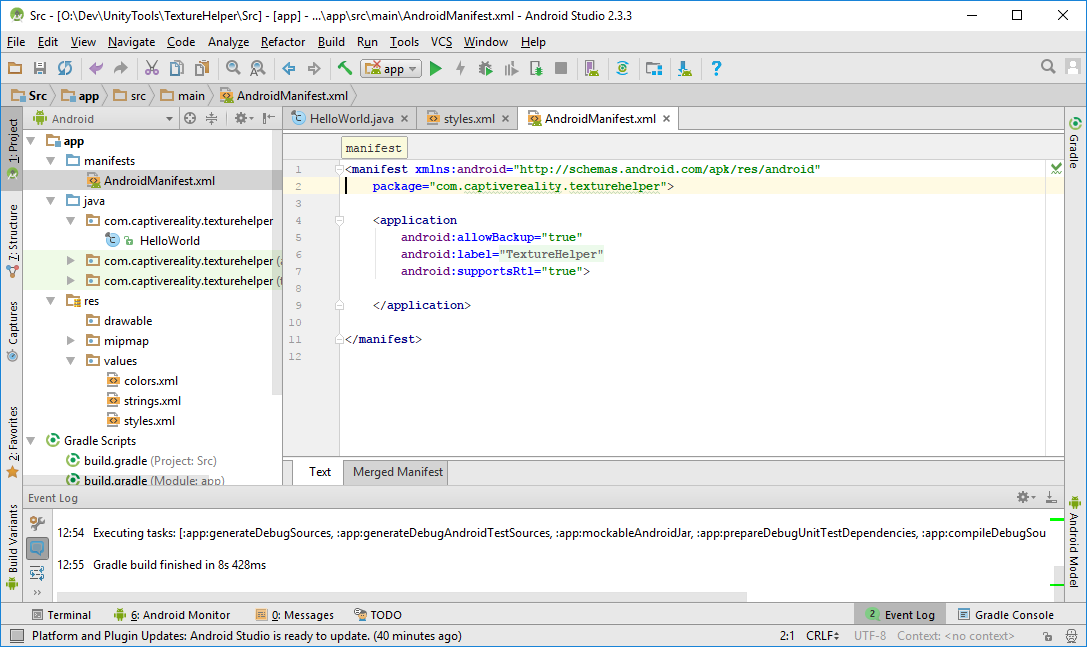Click the Sync Project with Gradle icon
Viewport: 1087px width, 647px height.
(x=623, y=68)
